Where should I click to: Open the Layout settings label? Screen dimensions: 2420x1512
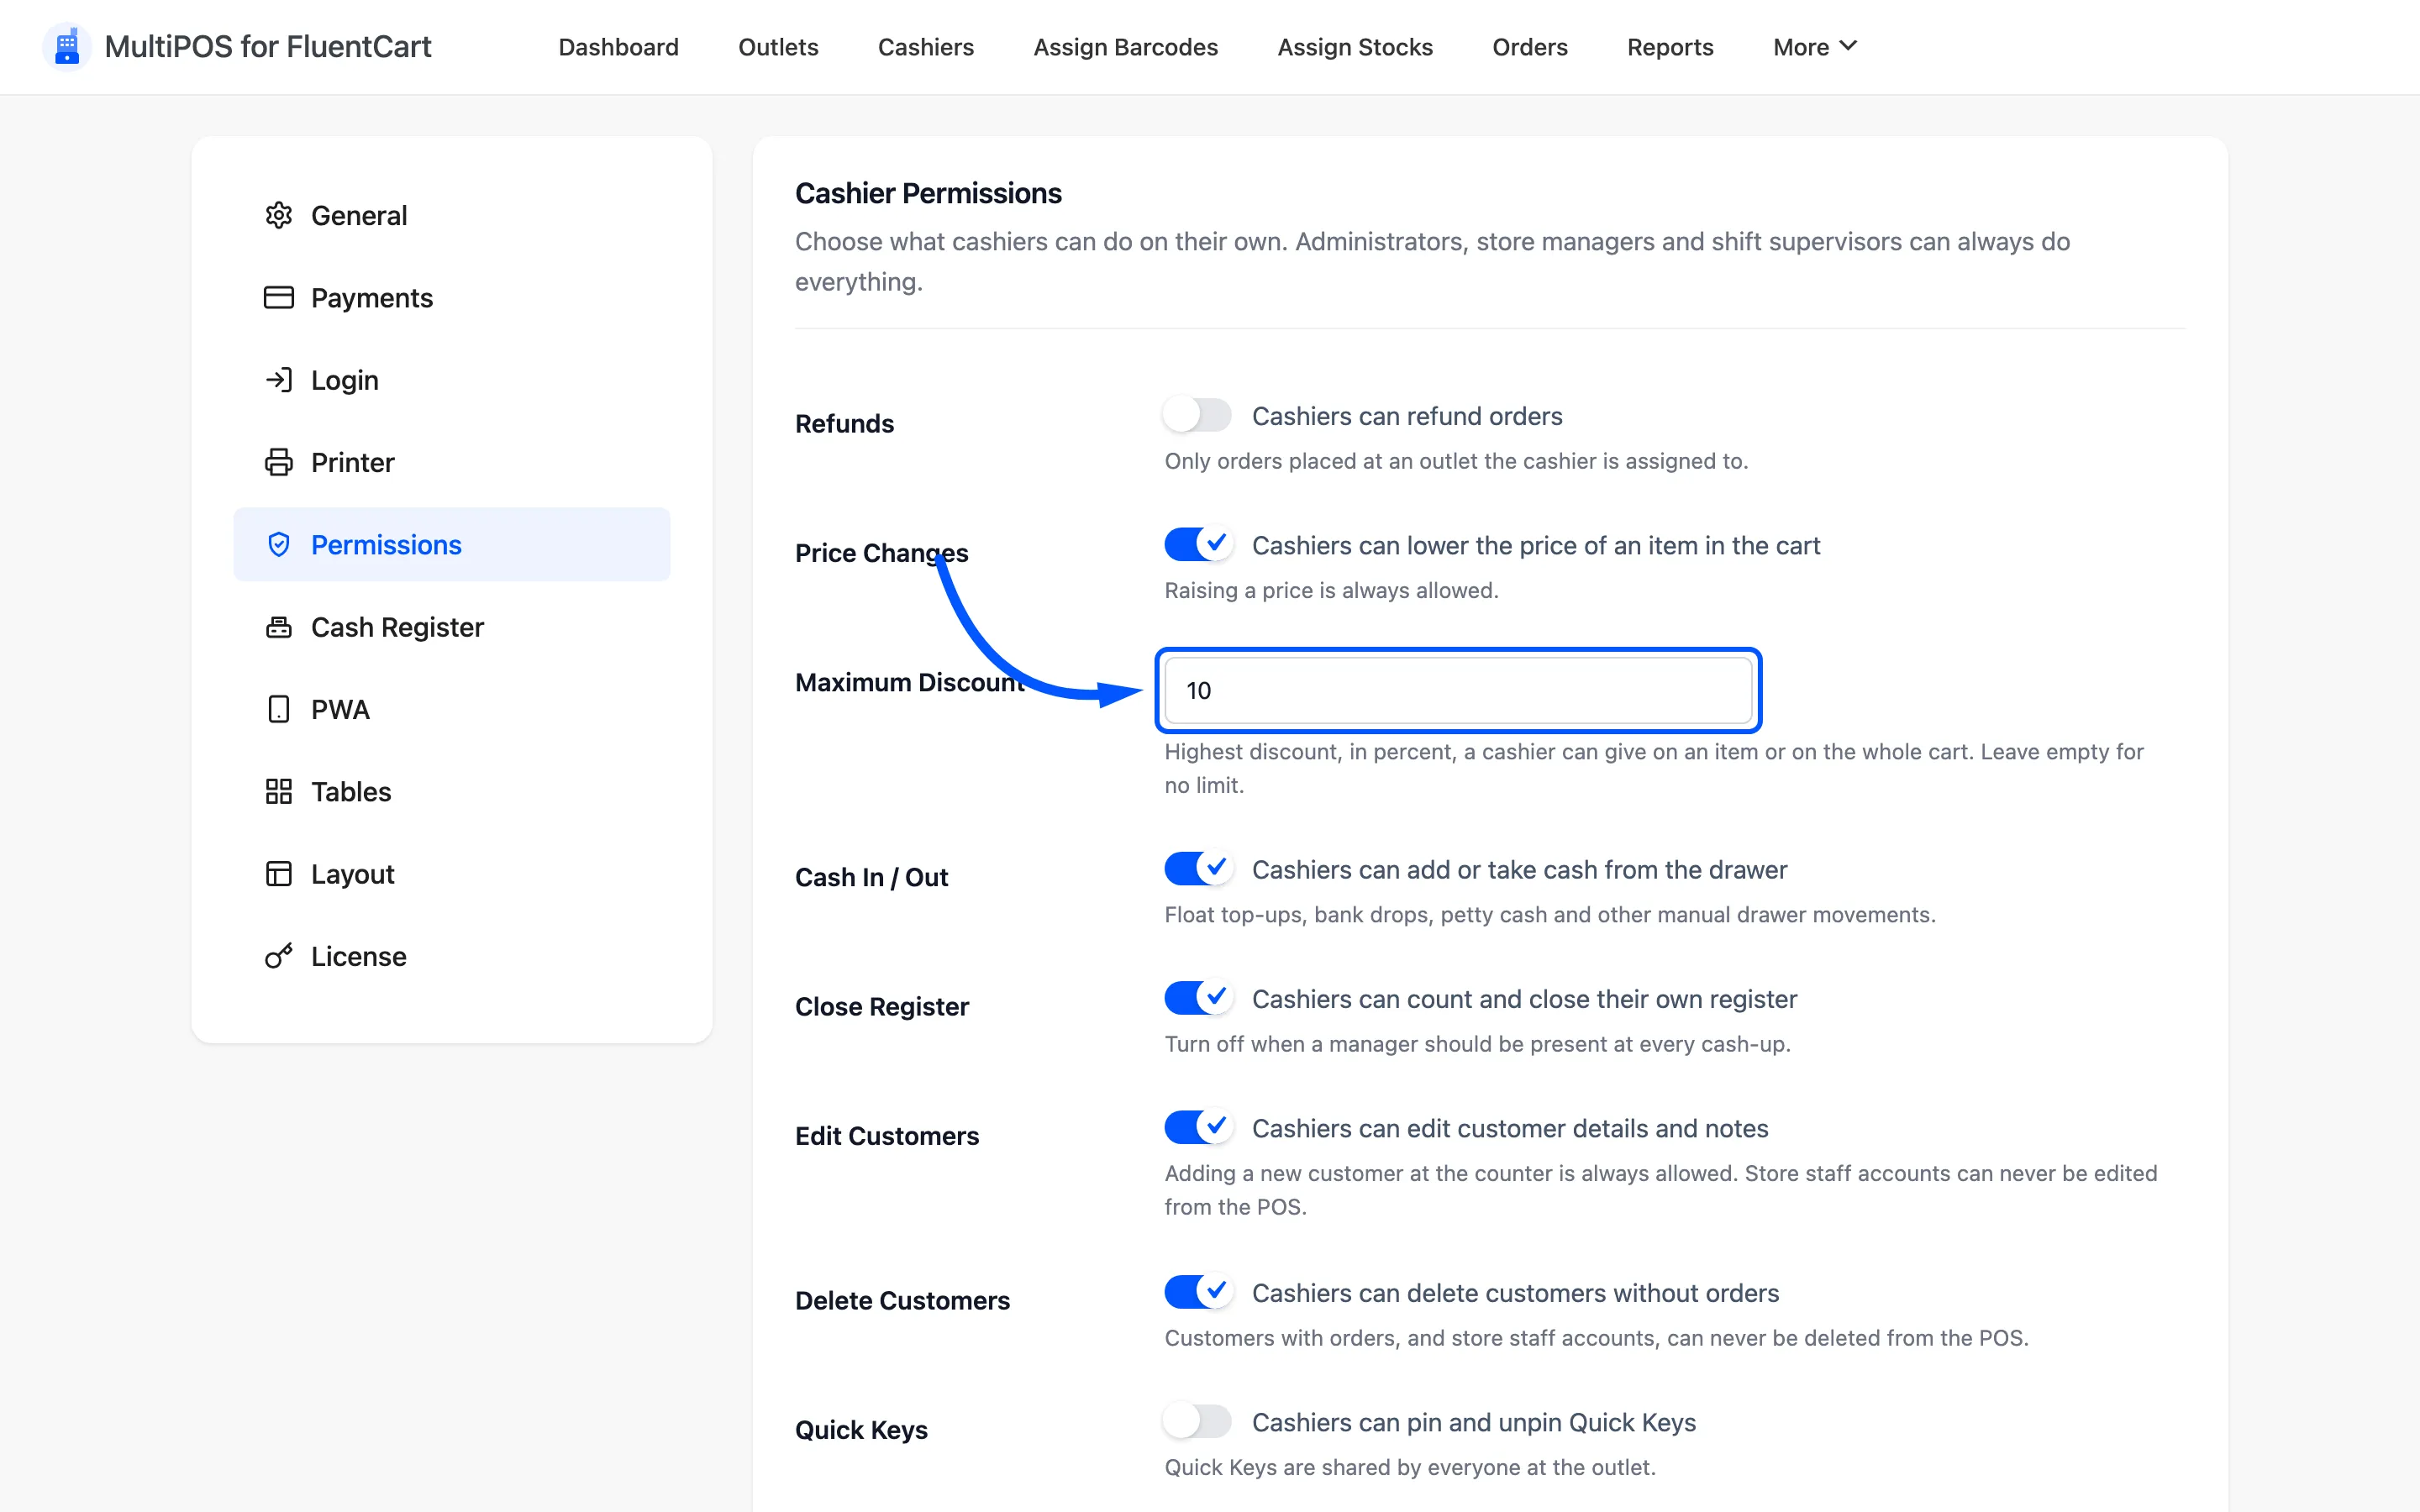352,874
